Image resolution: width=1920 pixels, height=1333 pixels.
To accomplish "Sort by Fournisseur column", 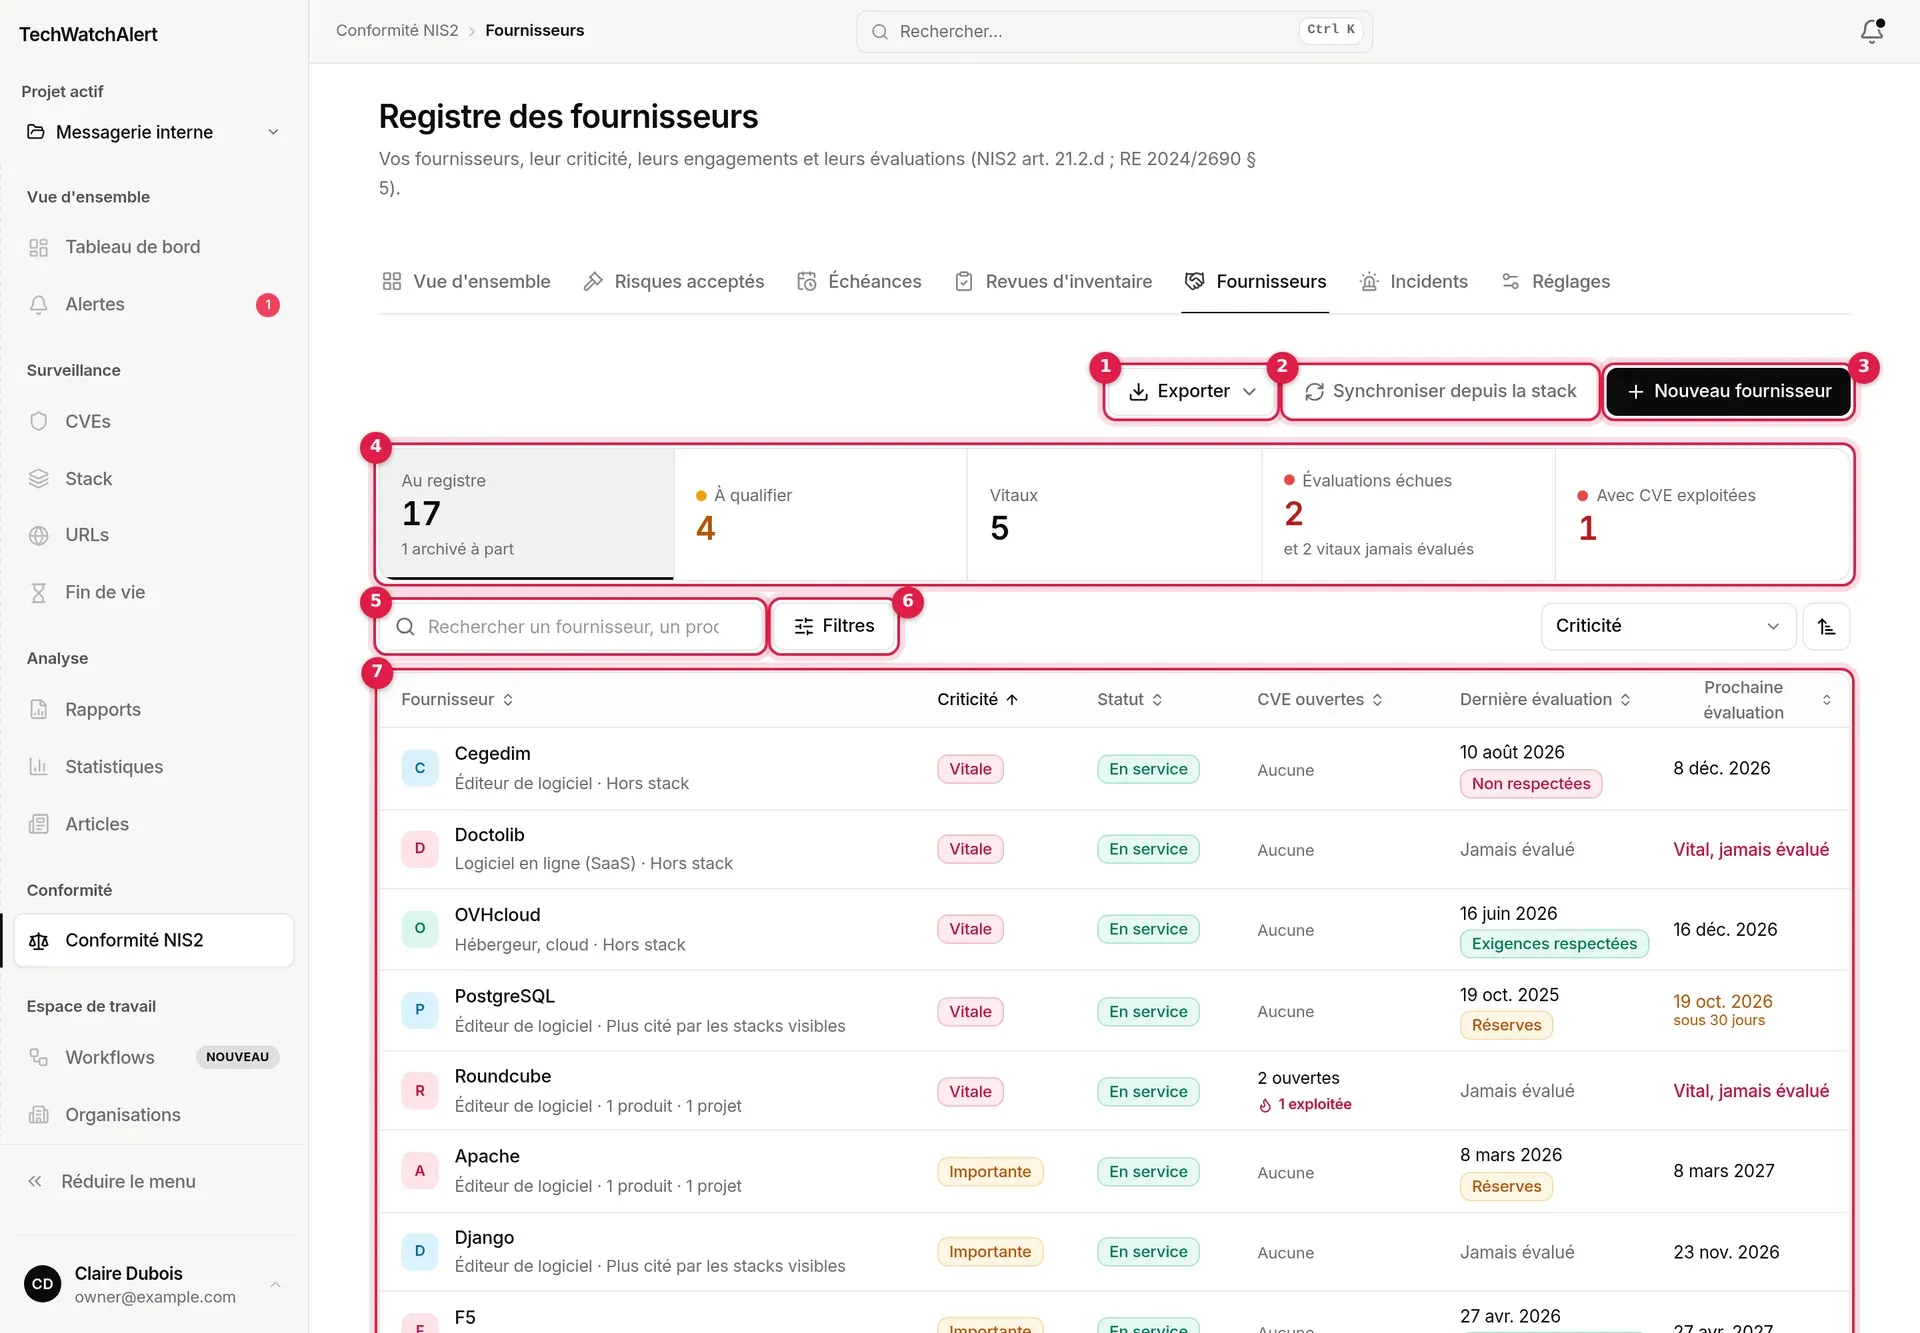I will point(457,700).
